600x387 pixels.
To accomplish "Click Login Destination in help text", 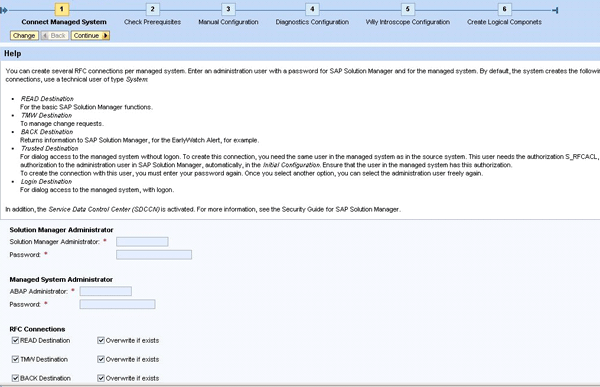I will pos(46,181).
